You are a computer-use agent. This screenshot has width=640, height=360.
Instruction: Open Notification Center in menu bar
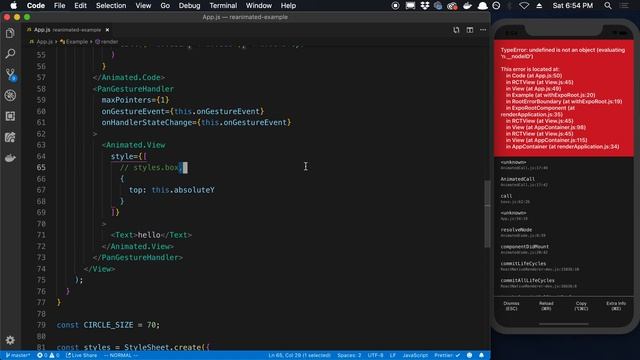(624, 6)
